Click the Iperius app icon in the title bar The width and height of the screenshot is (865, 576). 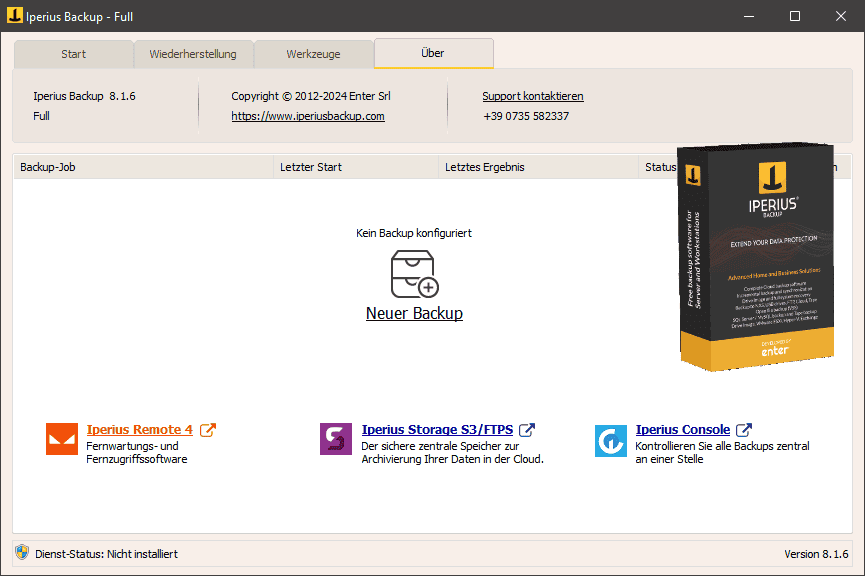pos(15,15)
